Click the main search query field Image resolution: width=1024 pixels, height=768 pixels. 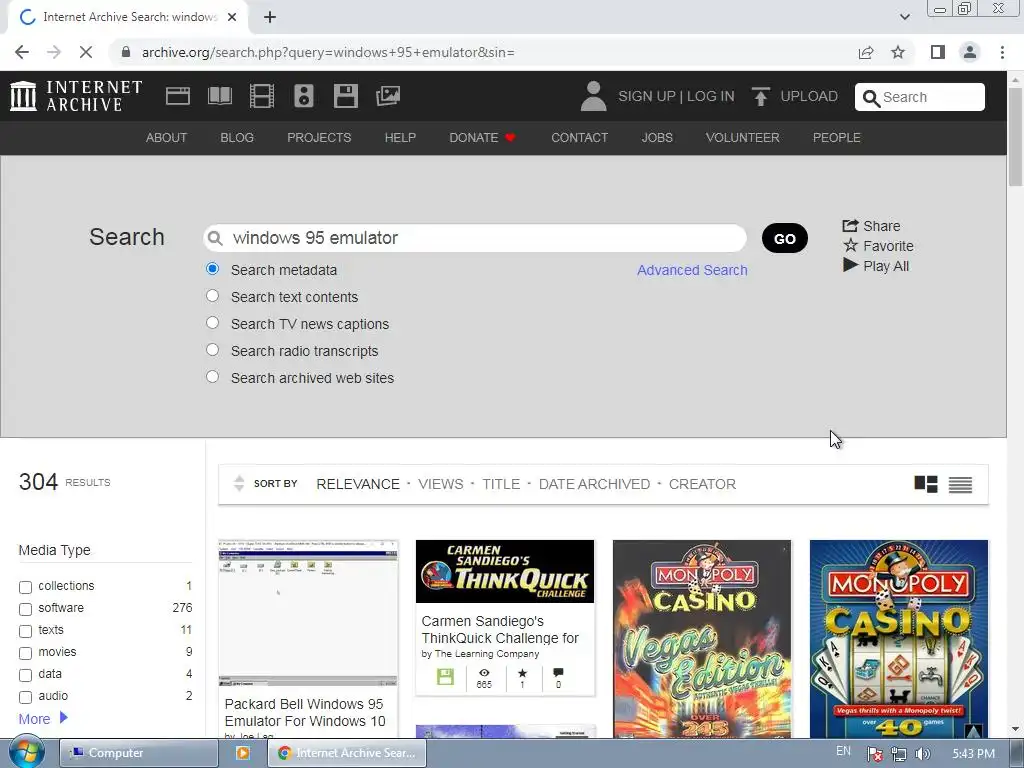pyautogui.click(x=475, y=238)
